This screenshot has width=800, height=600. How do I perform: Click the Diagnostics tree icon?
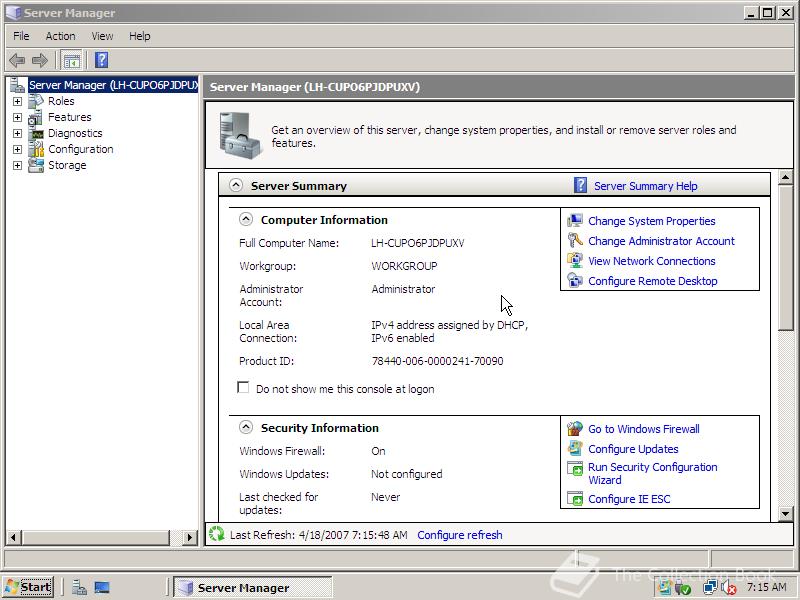pyautogui.click(x=36, y=134)
